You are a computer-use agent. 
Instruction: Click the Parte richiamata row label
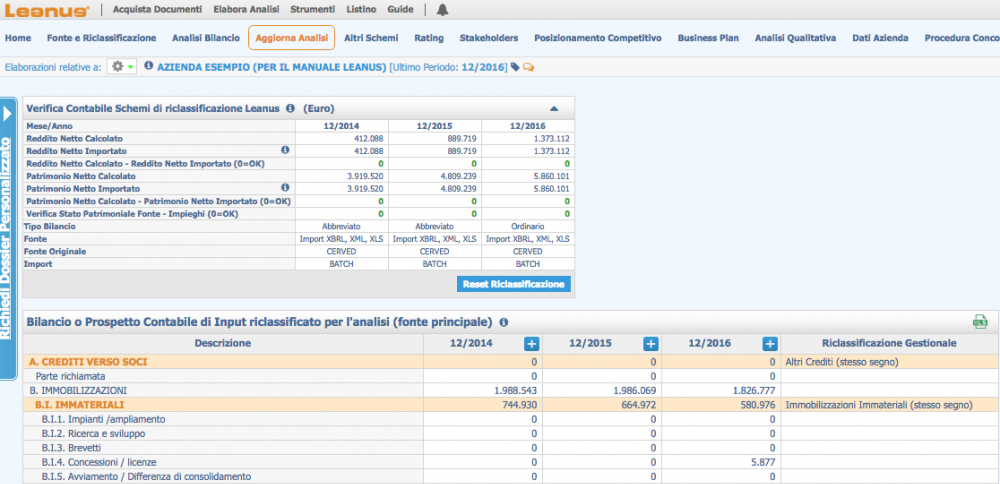[x=70, y=376]
